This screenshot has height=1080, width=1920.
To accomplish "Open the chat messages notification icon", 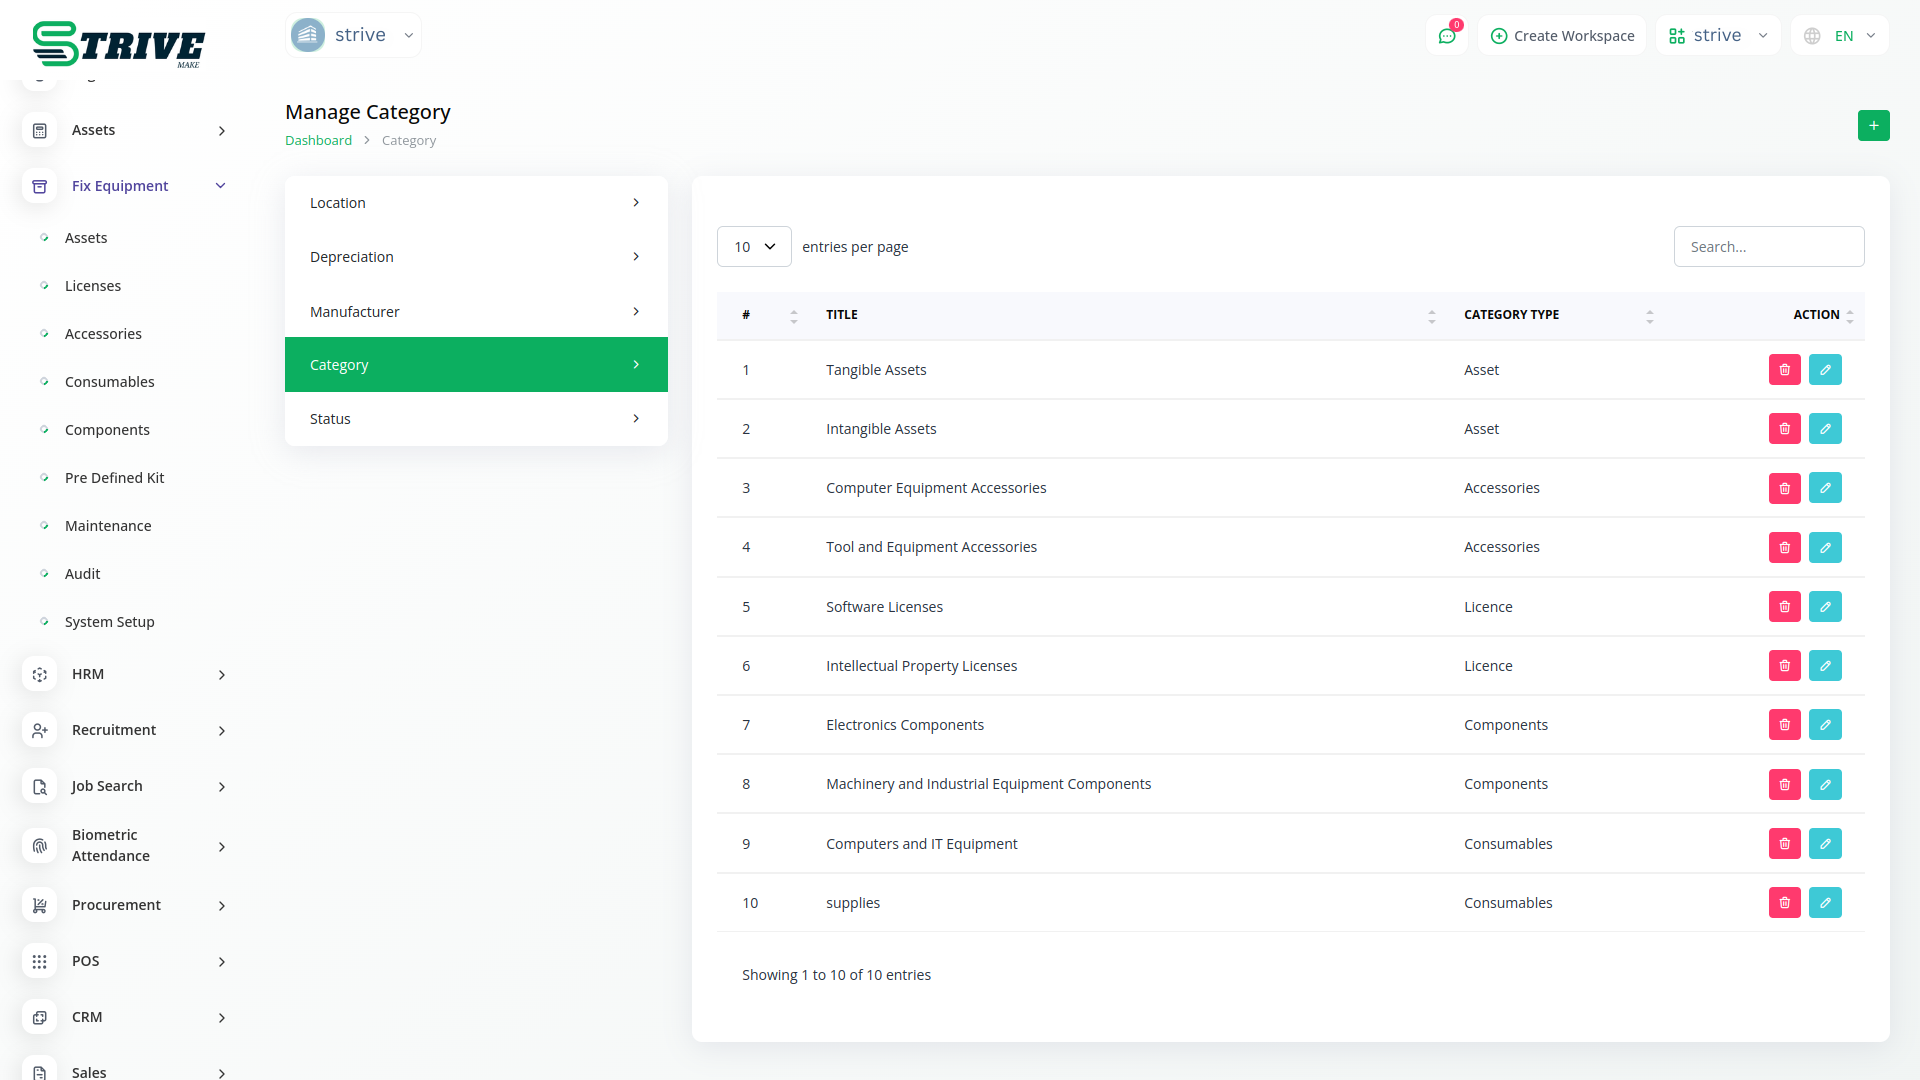I will point(1447,36).
